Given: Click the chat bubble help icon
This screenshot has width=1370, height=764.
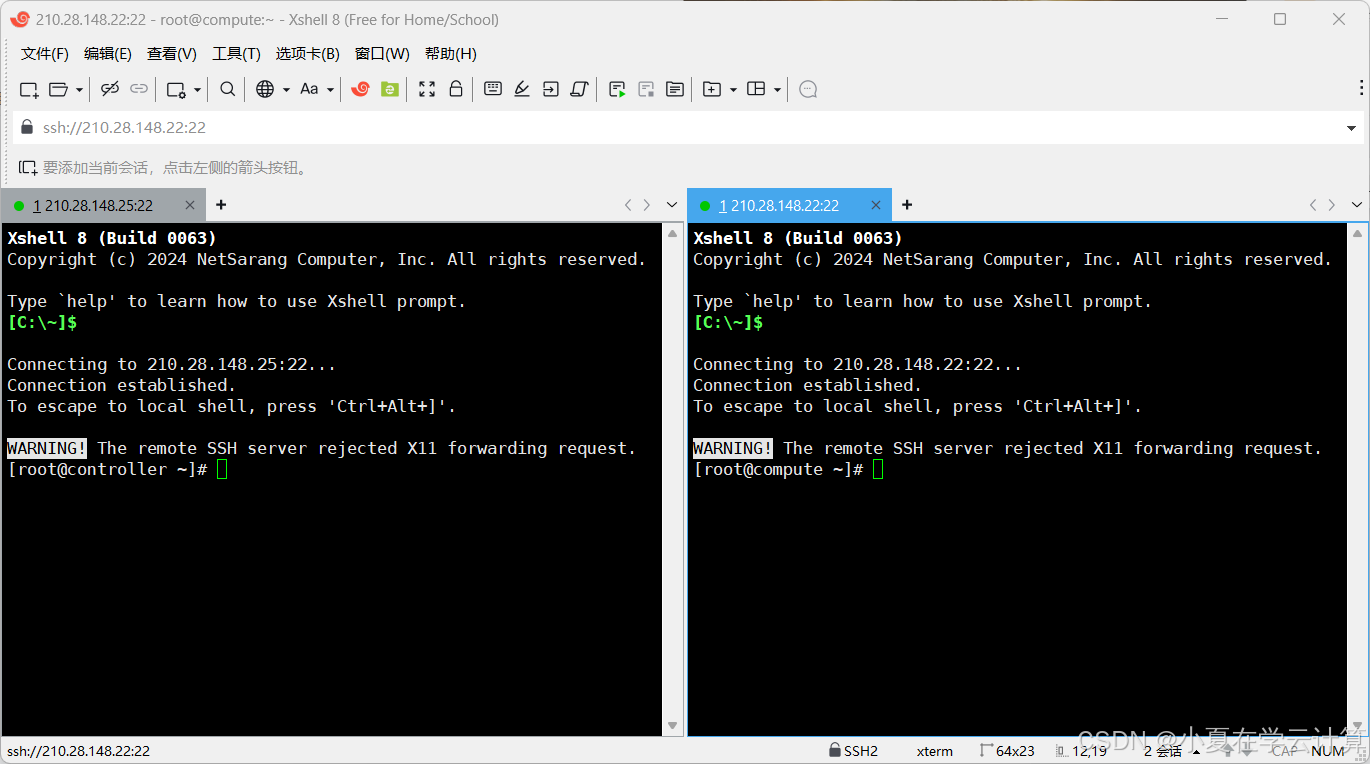Looking at the screenshot, I should tap(808, 89).
